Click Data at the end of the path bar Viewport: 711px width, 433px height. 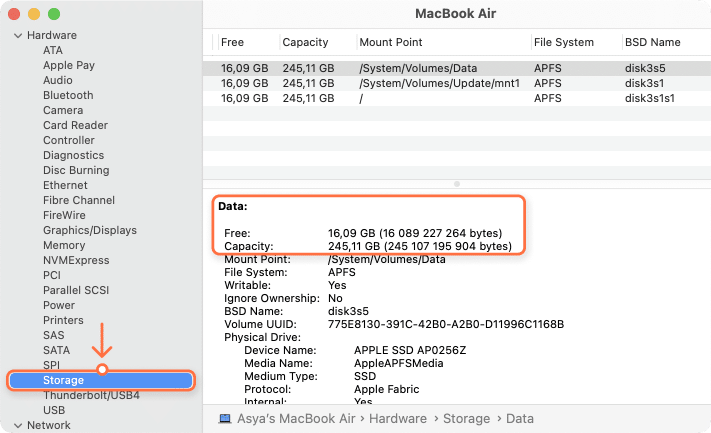point(520,418)
